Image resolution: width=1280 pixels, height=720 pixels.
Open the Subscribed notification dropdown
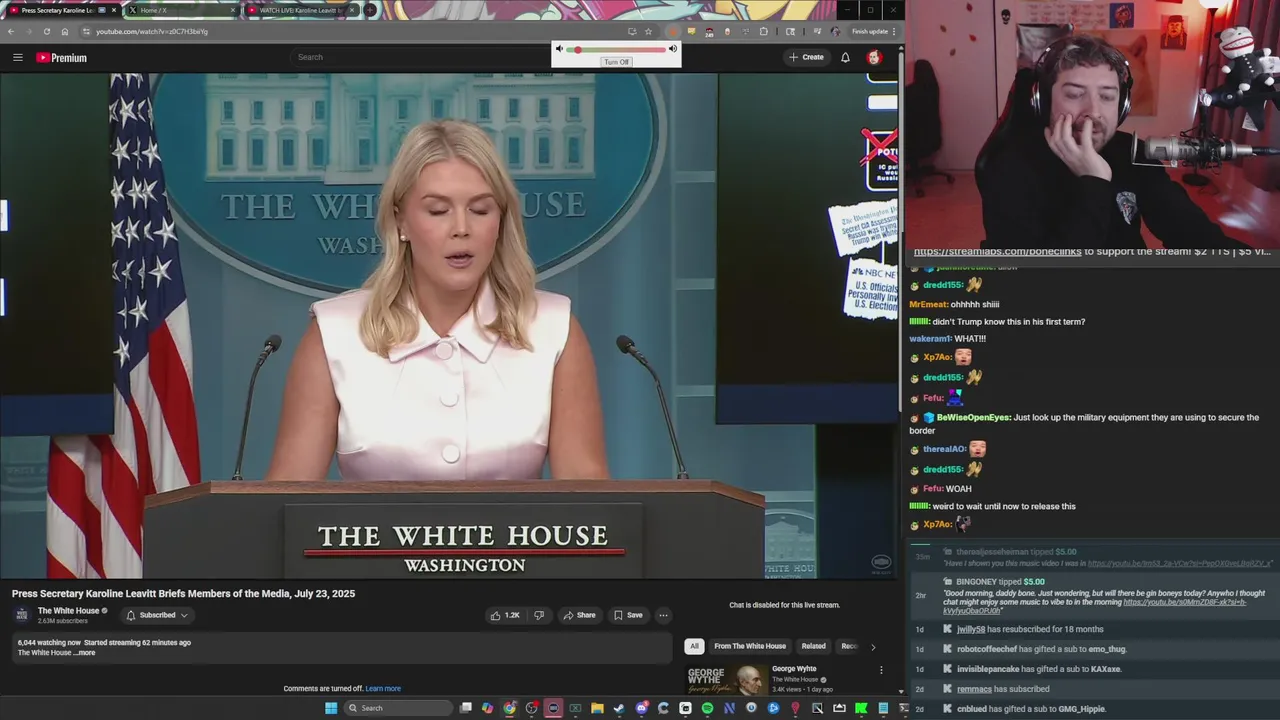157,615
